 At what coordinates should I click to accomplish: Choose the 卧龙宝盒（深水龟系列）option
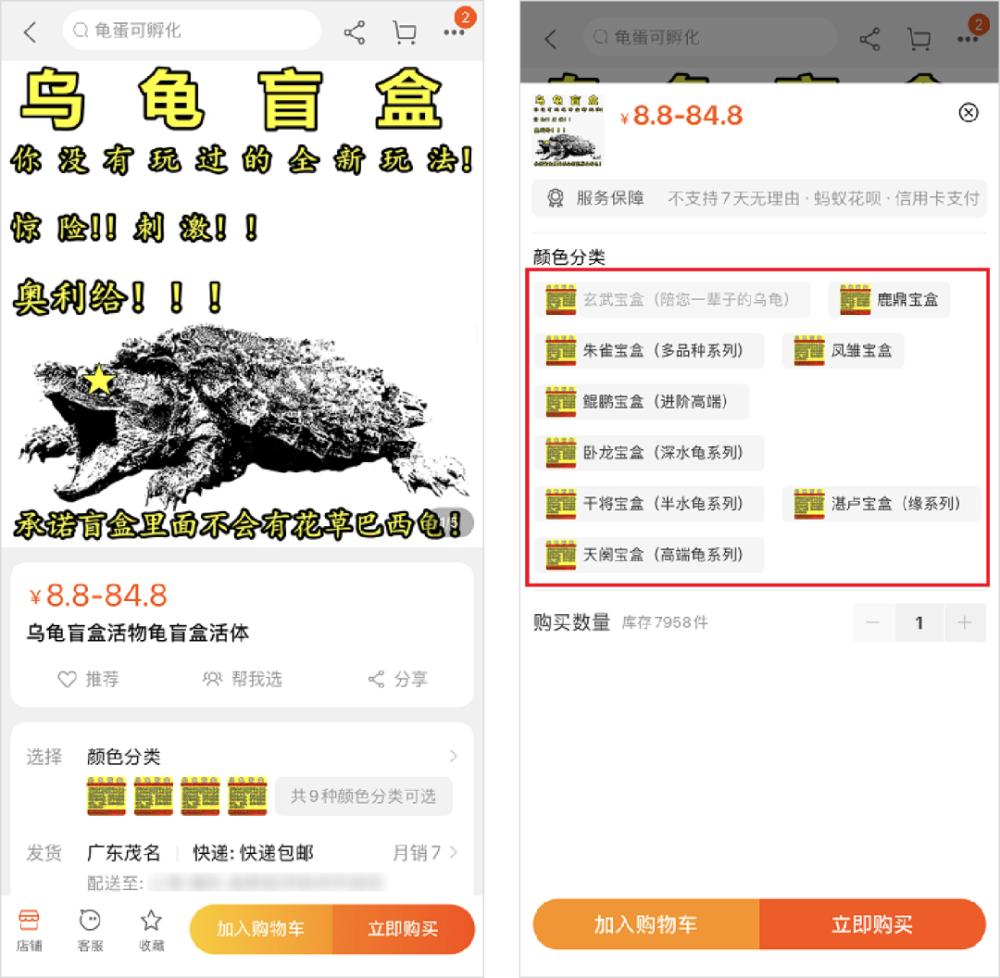point(649,453)
